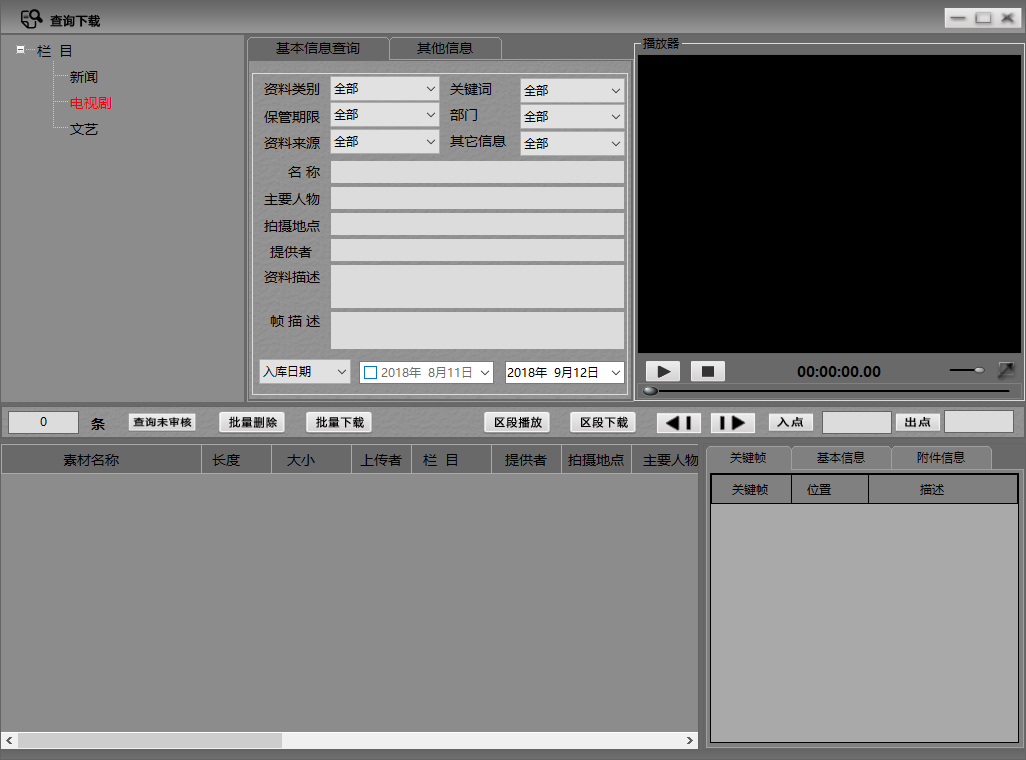Open the 入库日期 date type dropdown
1026x760 pixels.
pos(304,371)
